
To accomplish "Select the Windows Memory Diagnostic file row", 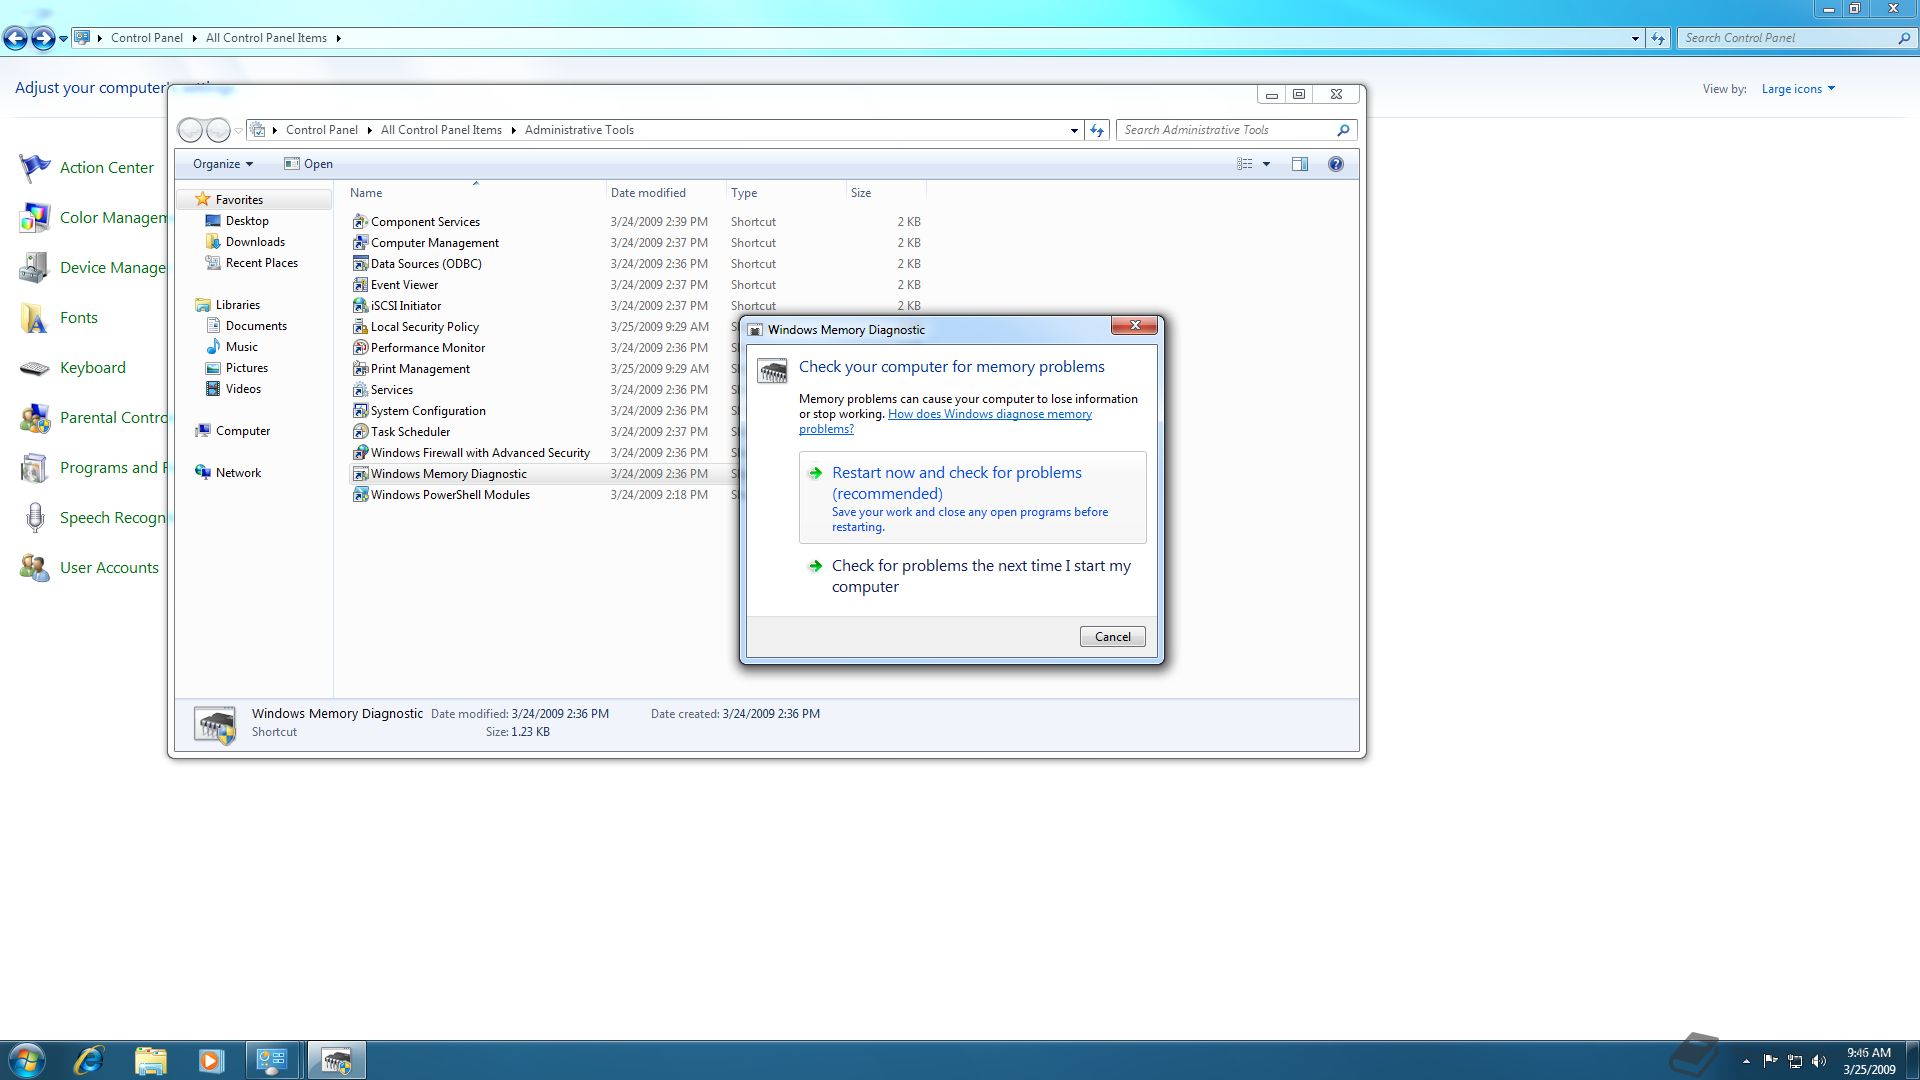I will tap(543, 474).
